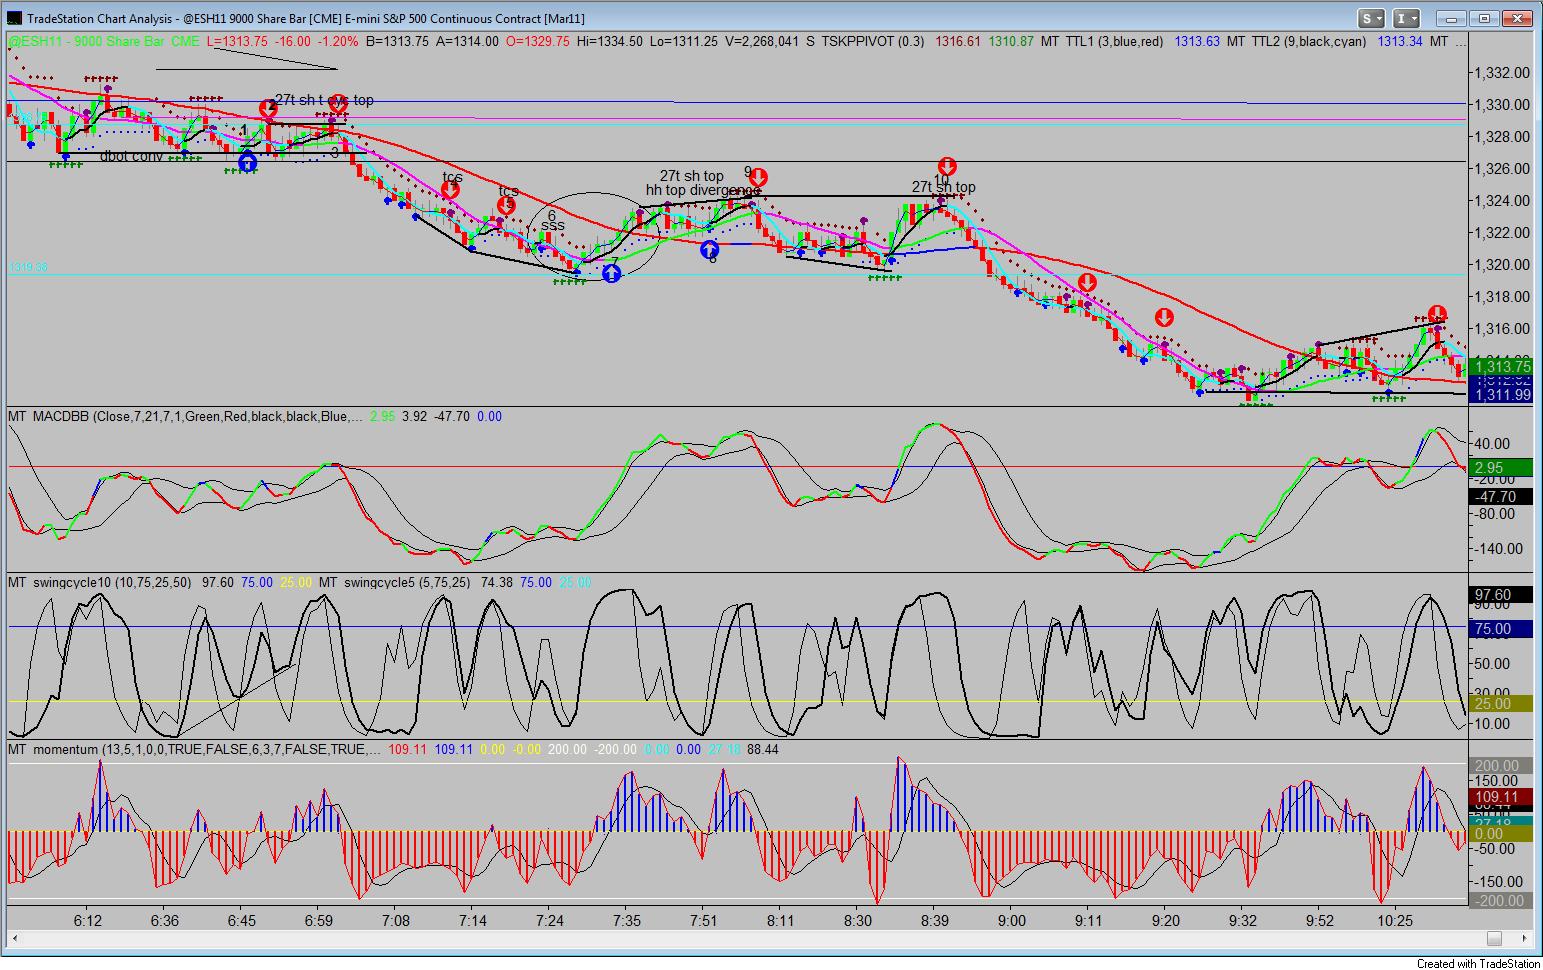Image resolution: width=1543 pixels, height=970 pixels.
Task: Click the last price 'L=1313.75' in the status line
Action: 238,41
